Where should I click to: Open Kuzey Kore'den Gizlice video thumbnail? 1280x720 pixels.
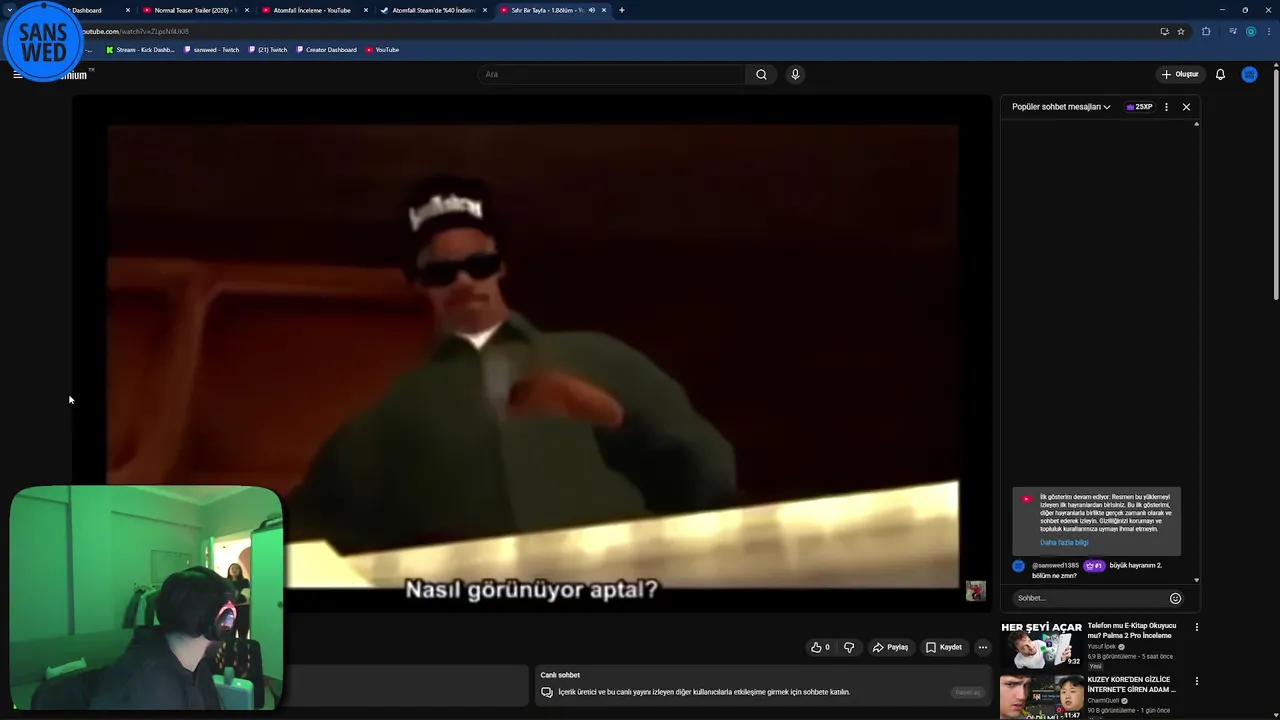pos(1041,698)
